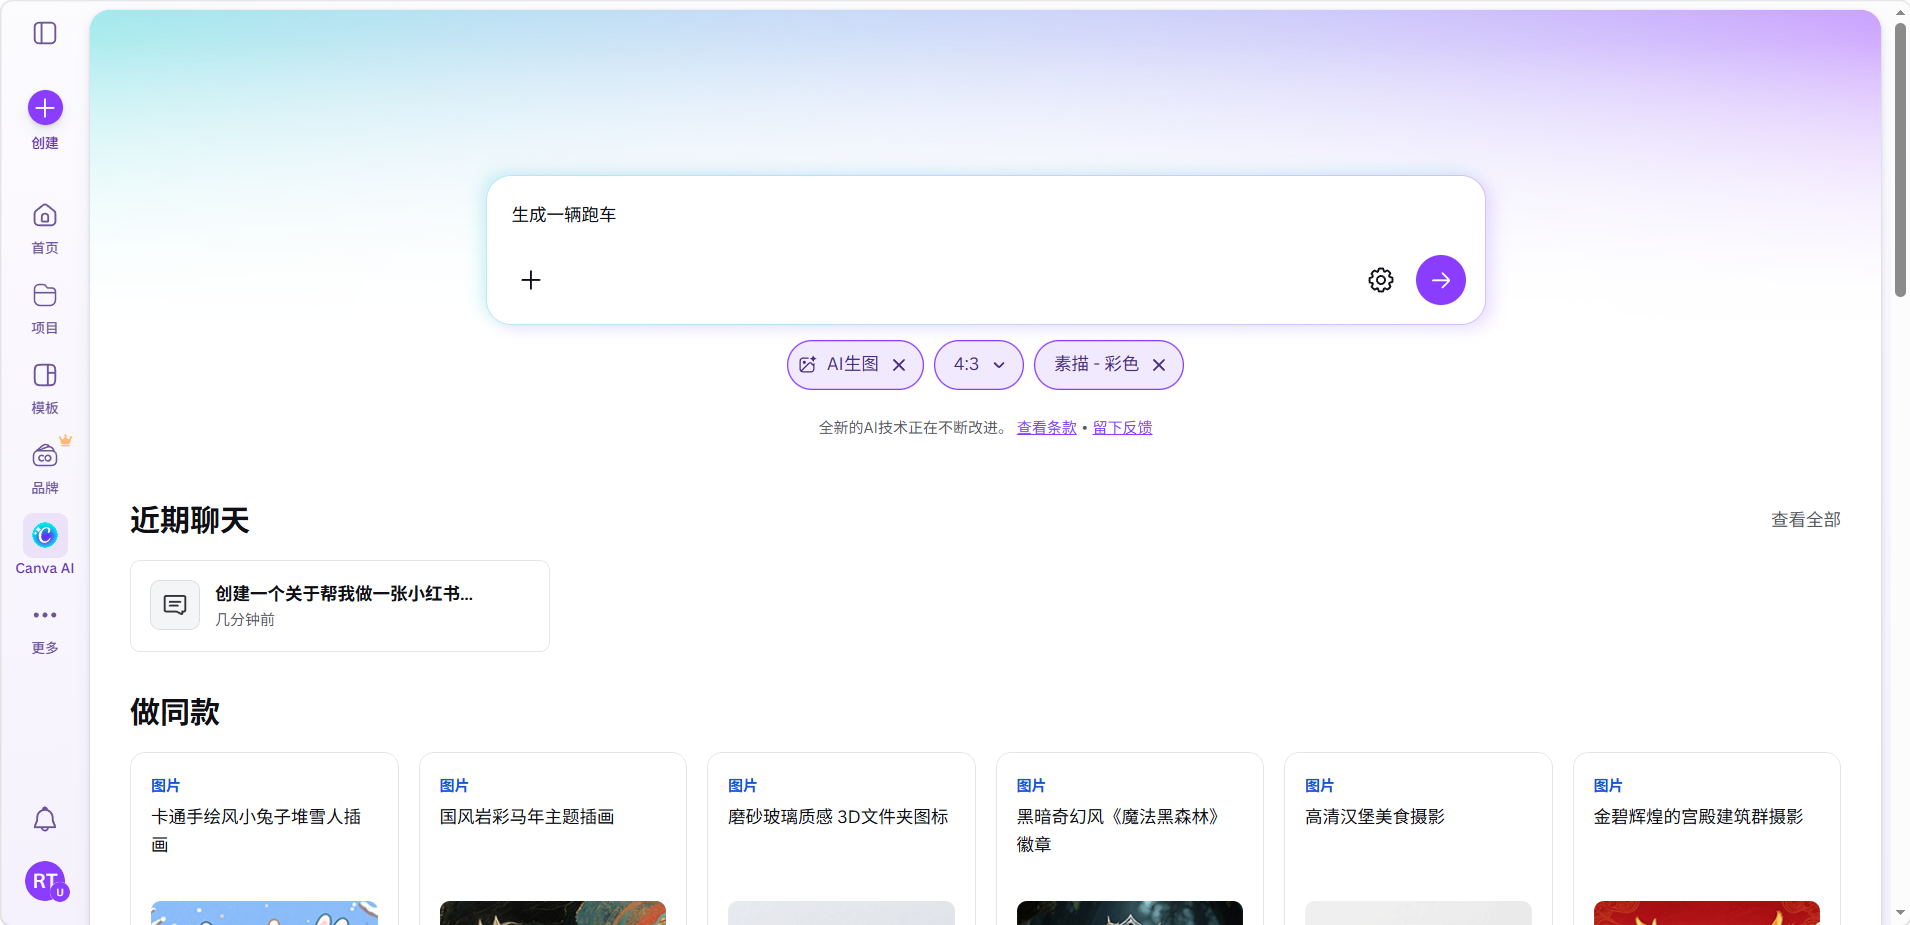Open the Templates icon in sidebar
The width and height of the screenshot is (1910, 925).
coord(45,376)
